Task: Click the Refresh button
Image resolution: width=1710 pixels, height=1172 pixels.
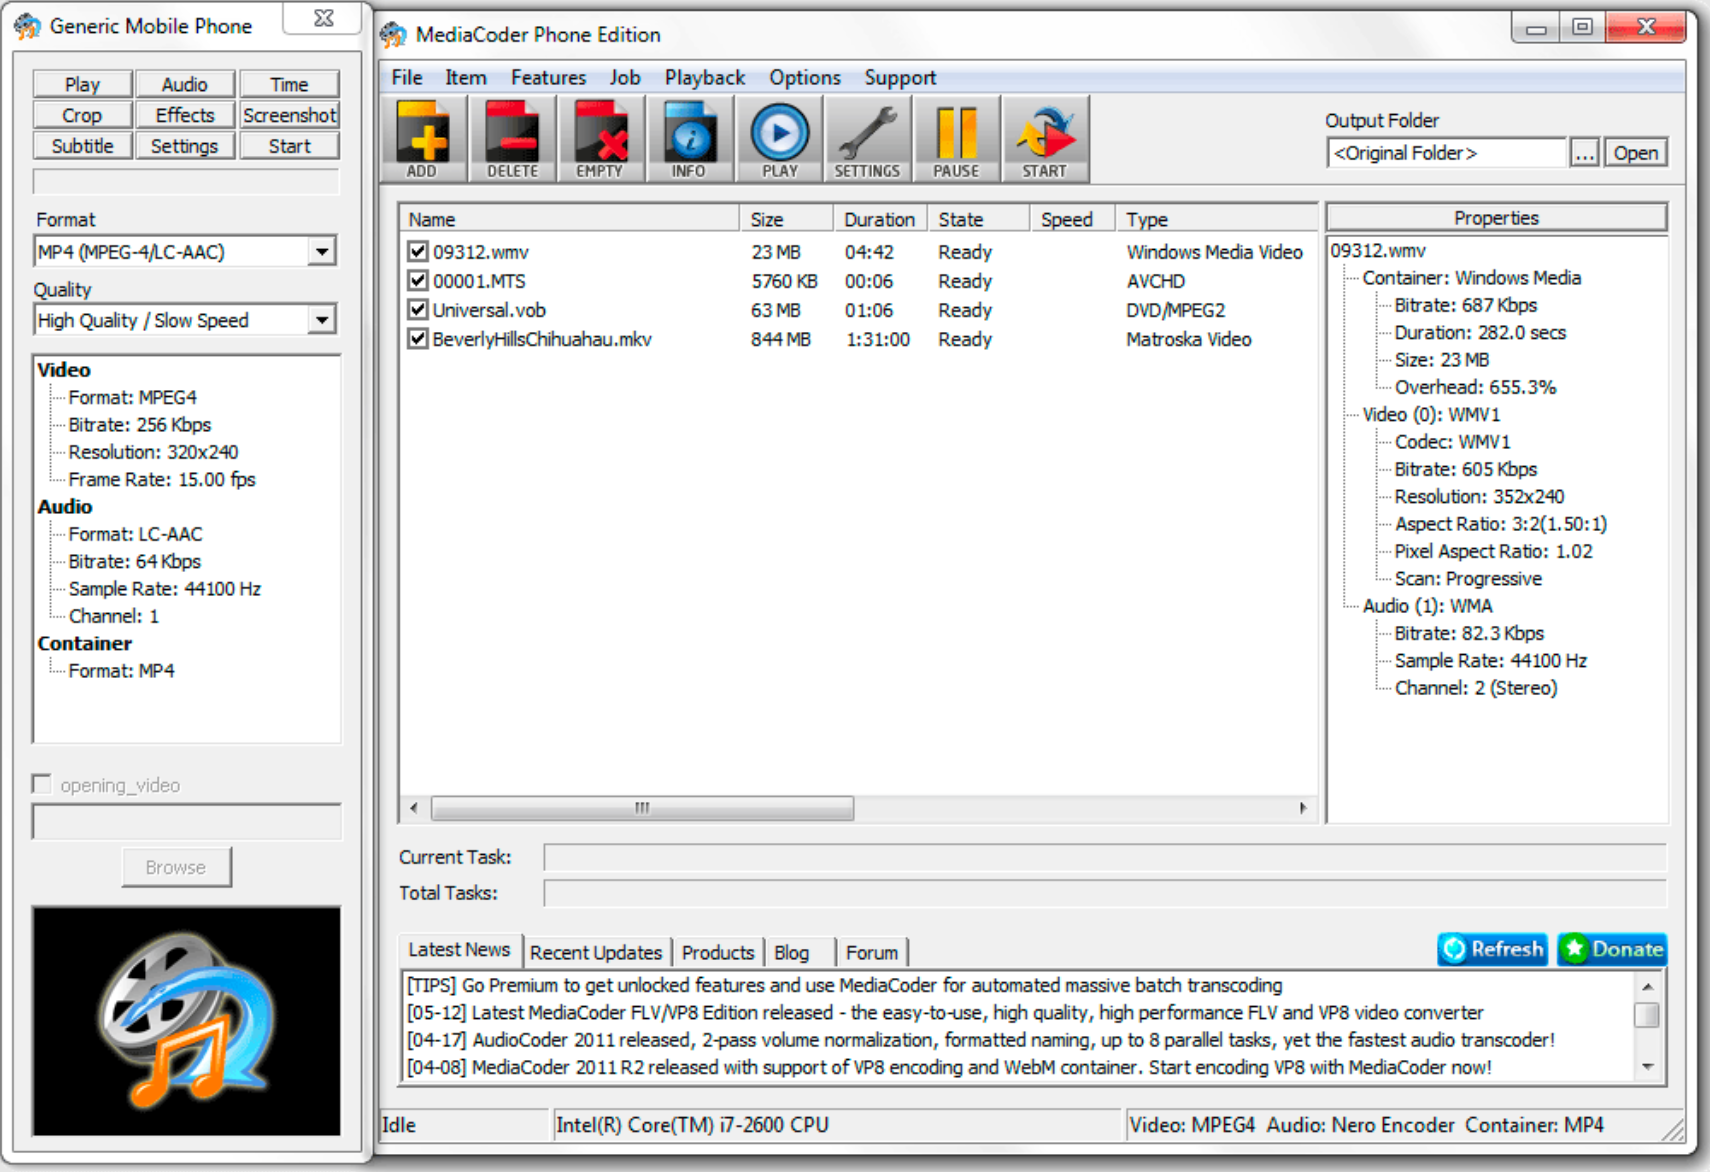Action: 1492,949
